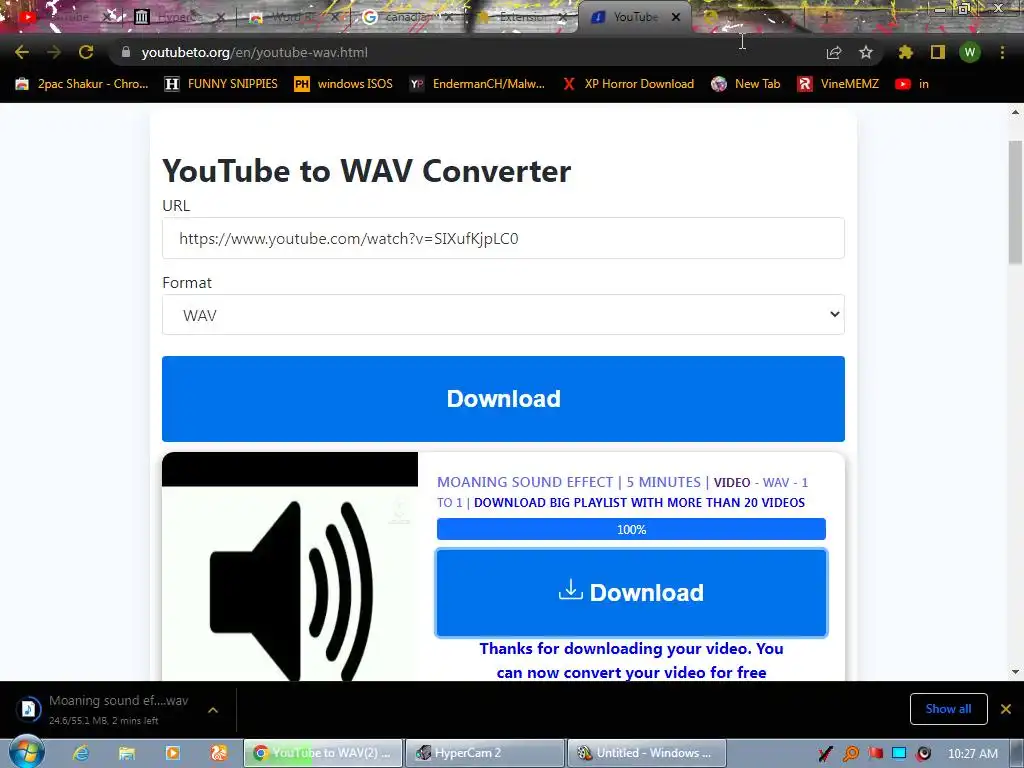Click the page vertical scrollbar thumb

coord(1015,202)
